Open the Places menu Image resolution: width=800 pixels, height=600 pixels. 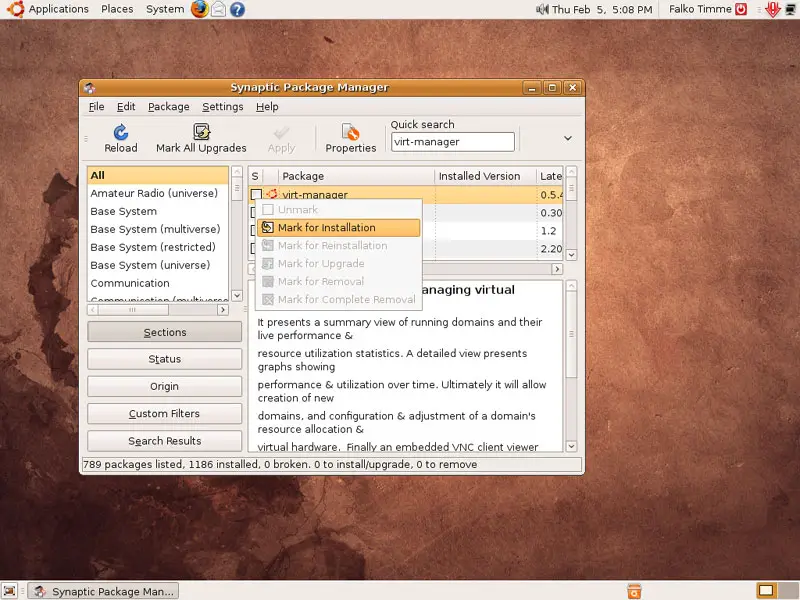tap(117, 9)
